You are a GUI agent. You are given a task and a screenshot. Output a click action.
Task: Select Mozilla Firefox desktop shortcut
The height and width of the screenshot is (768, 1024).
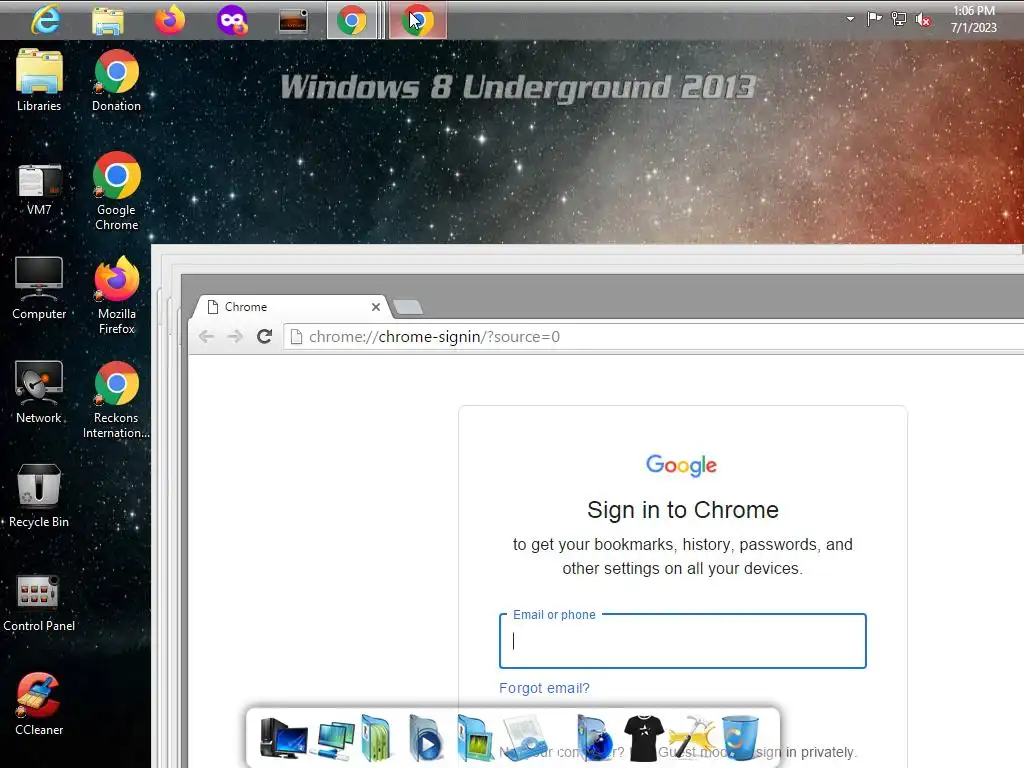(x=116, y=295)
